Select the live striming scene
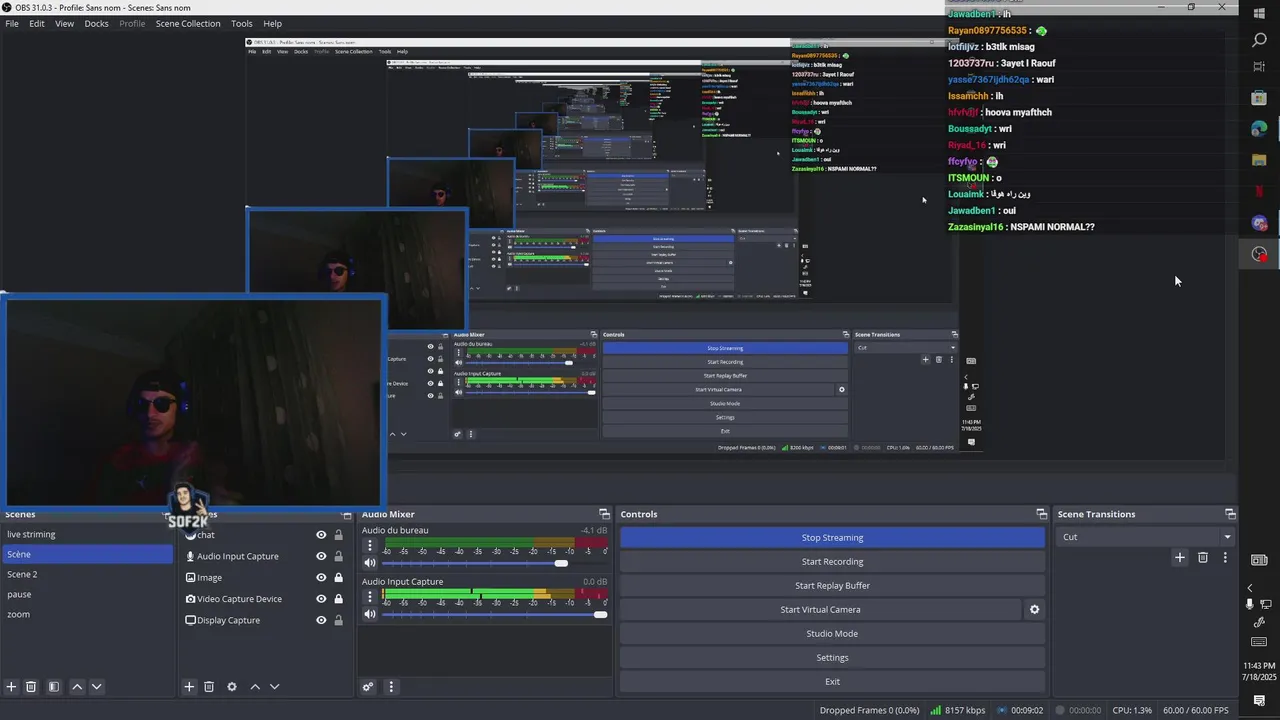The width and height of the screenshot is (1280, 720). tap(87, 535)
